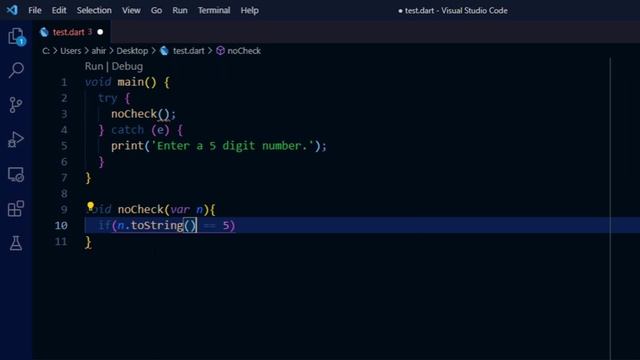Click 'noCheck' function name on line 9

pyautogui.click(x=140, y=209)
